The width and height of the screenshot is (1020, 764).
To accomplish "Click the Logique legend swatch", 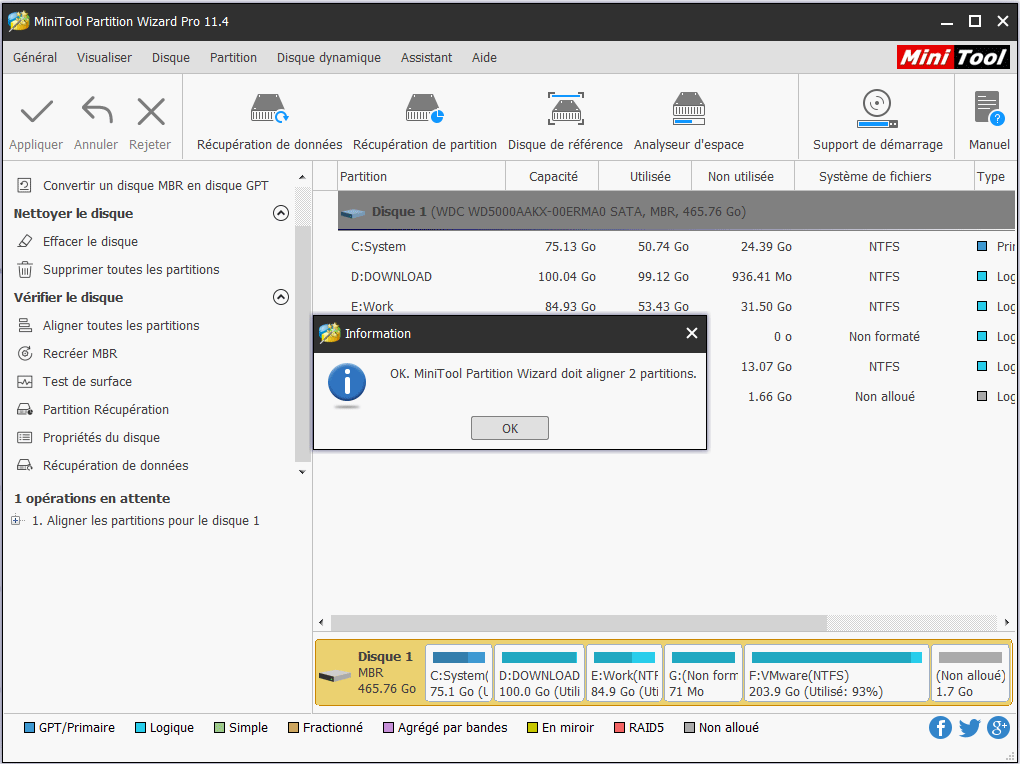I will (140, 728).
